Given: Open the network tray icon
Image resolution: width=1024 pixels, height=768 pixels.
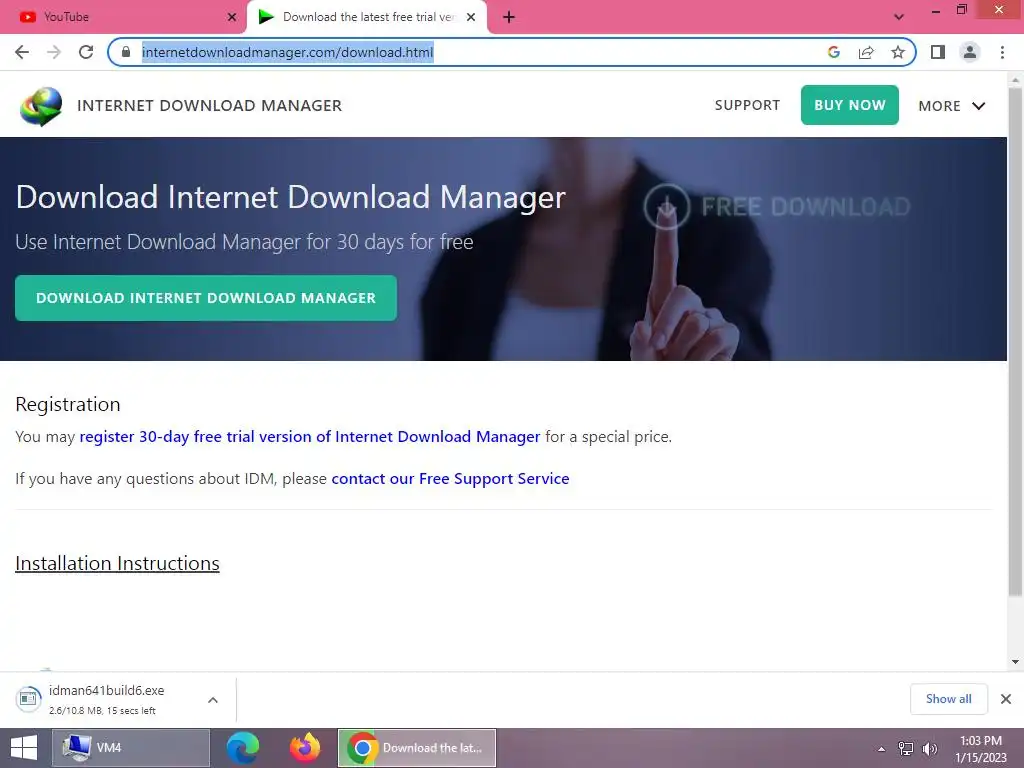Looking at the screenshot, I should pyautogui.click(x=906, y=749).
